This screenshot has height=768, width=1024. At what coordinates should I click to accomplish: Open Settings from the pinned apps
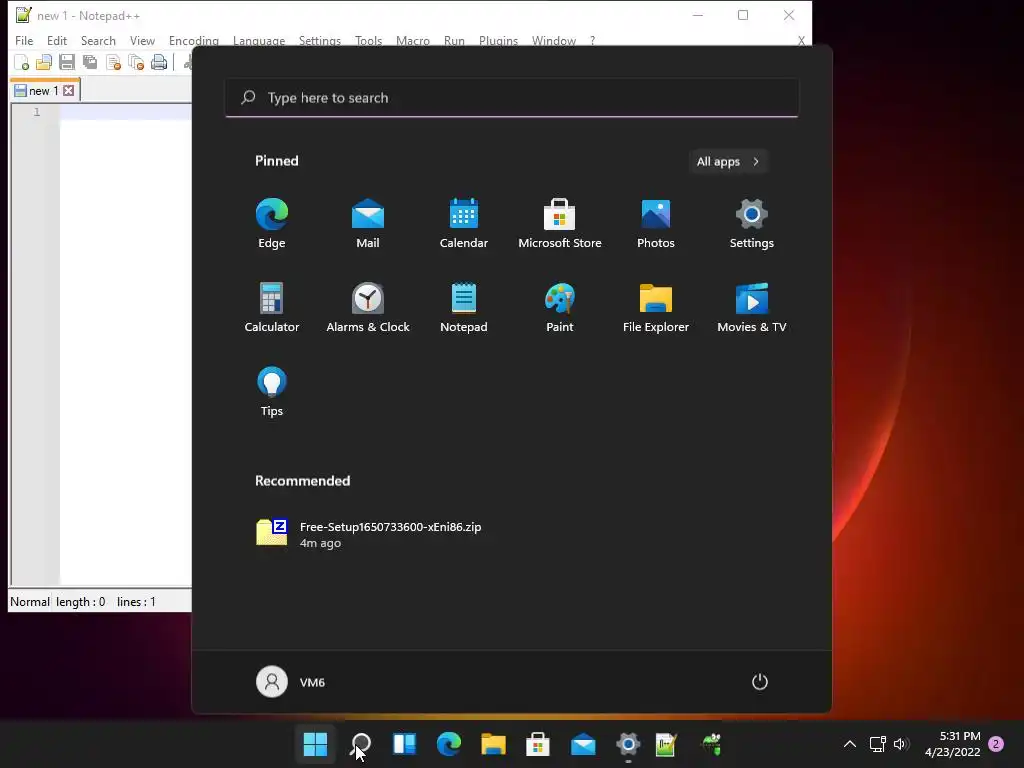752,223
